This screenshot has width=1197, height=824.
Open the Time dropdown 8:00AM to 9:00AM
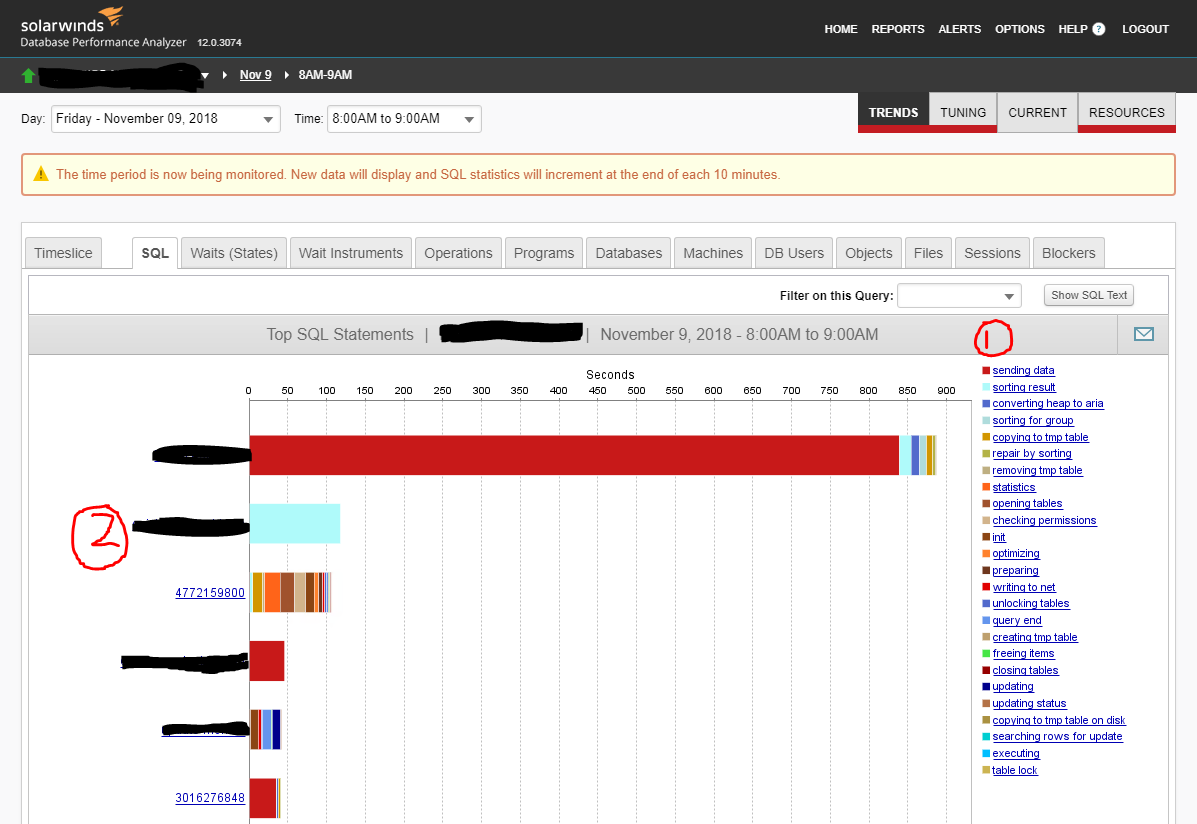[404, 118]
